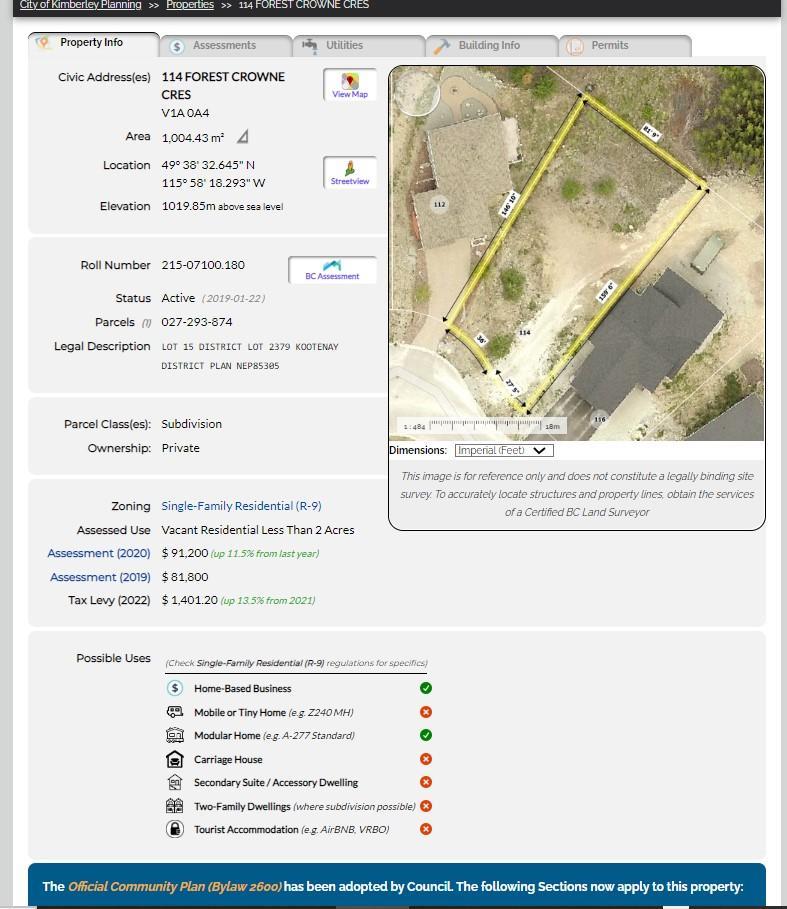Open the Assessment (2020) link
The height and width of the screenshot is (909, 787).
tap(99, 553)
